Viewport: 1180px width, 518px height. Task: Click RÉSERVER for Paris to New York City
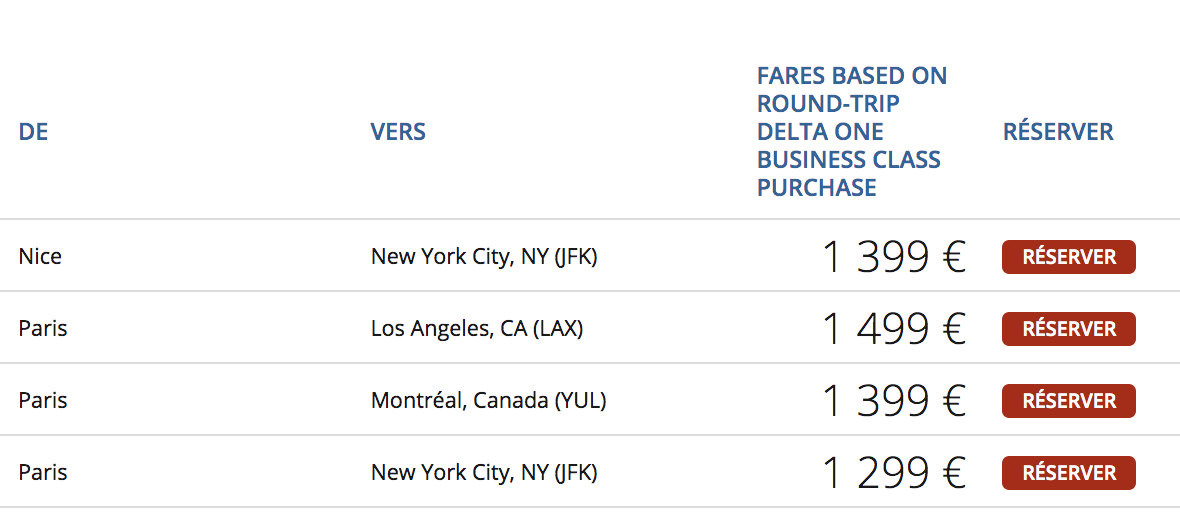pyautogui.click(x=1068, y=473)
